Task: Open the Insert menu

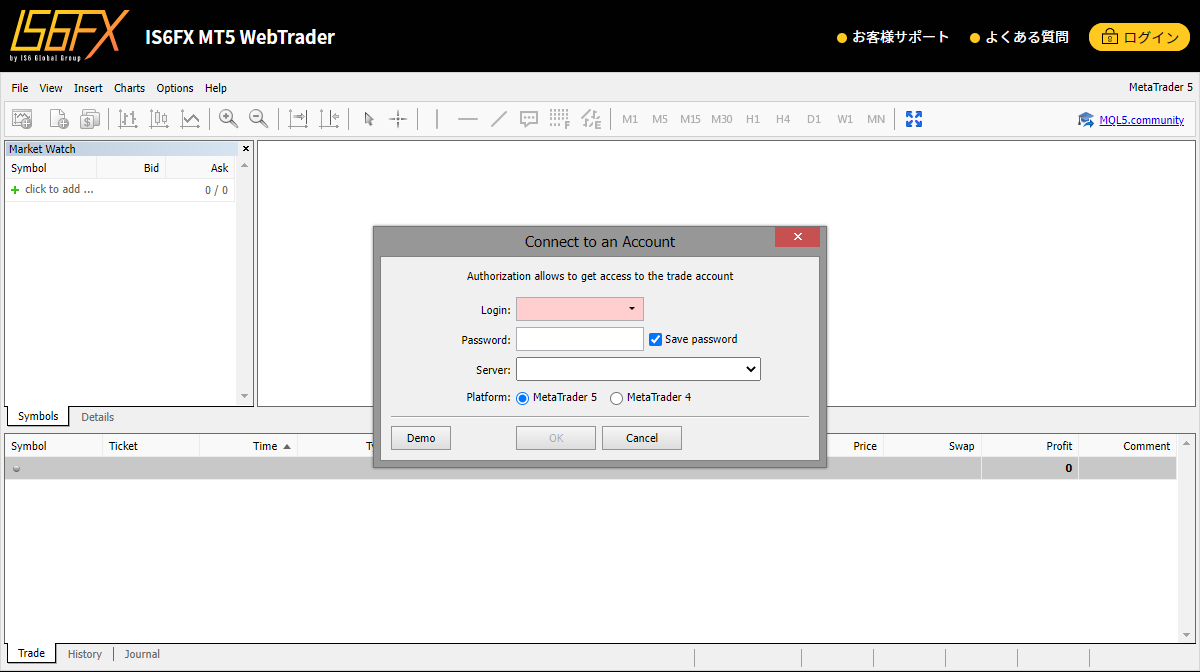Action: [x=88, y=88]
